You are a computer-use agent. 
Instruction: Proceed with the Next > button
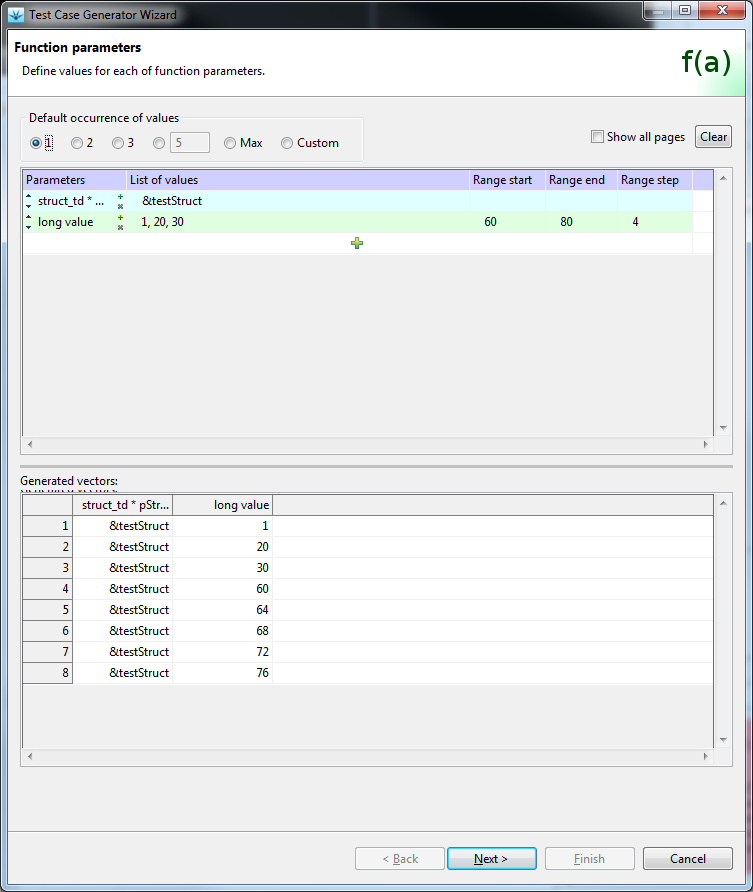point(491,858)
